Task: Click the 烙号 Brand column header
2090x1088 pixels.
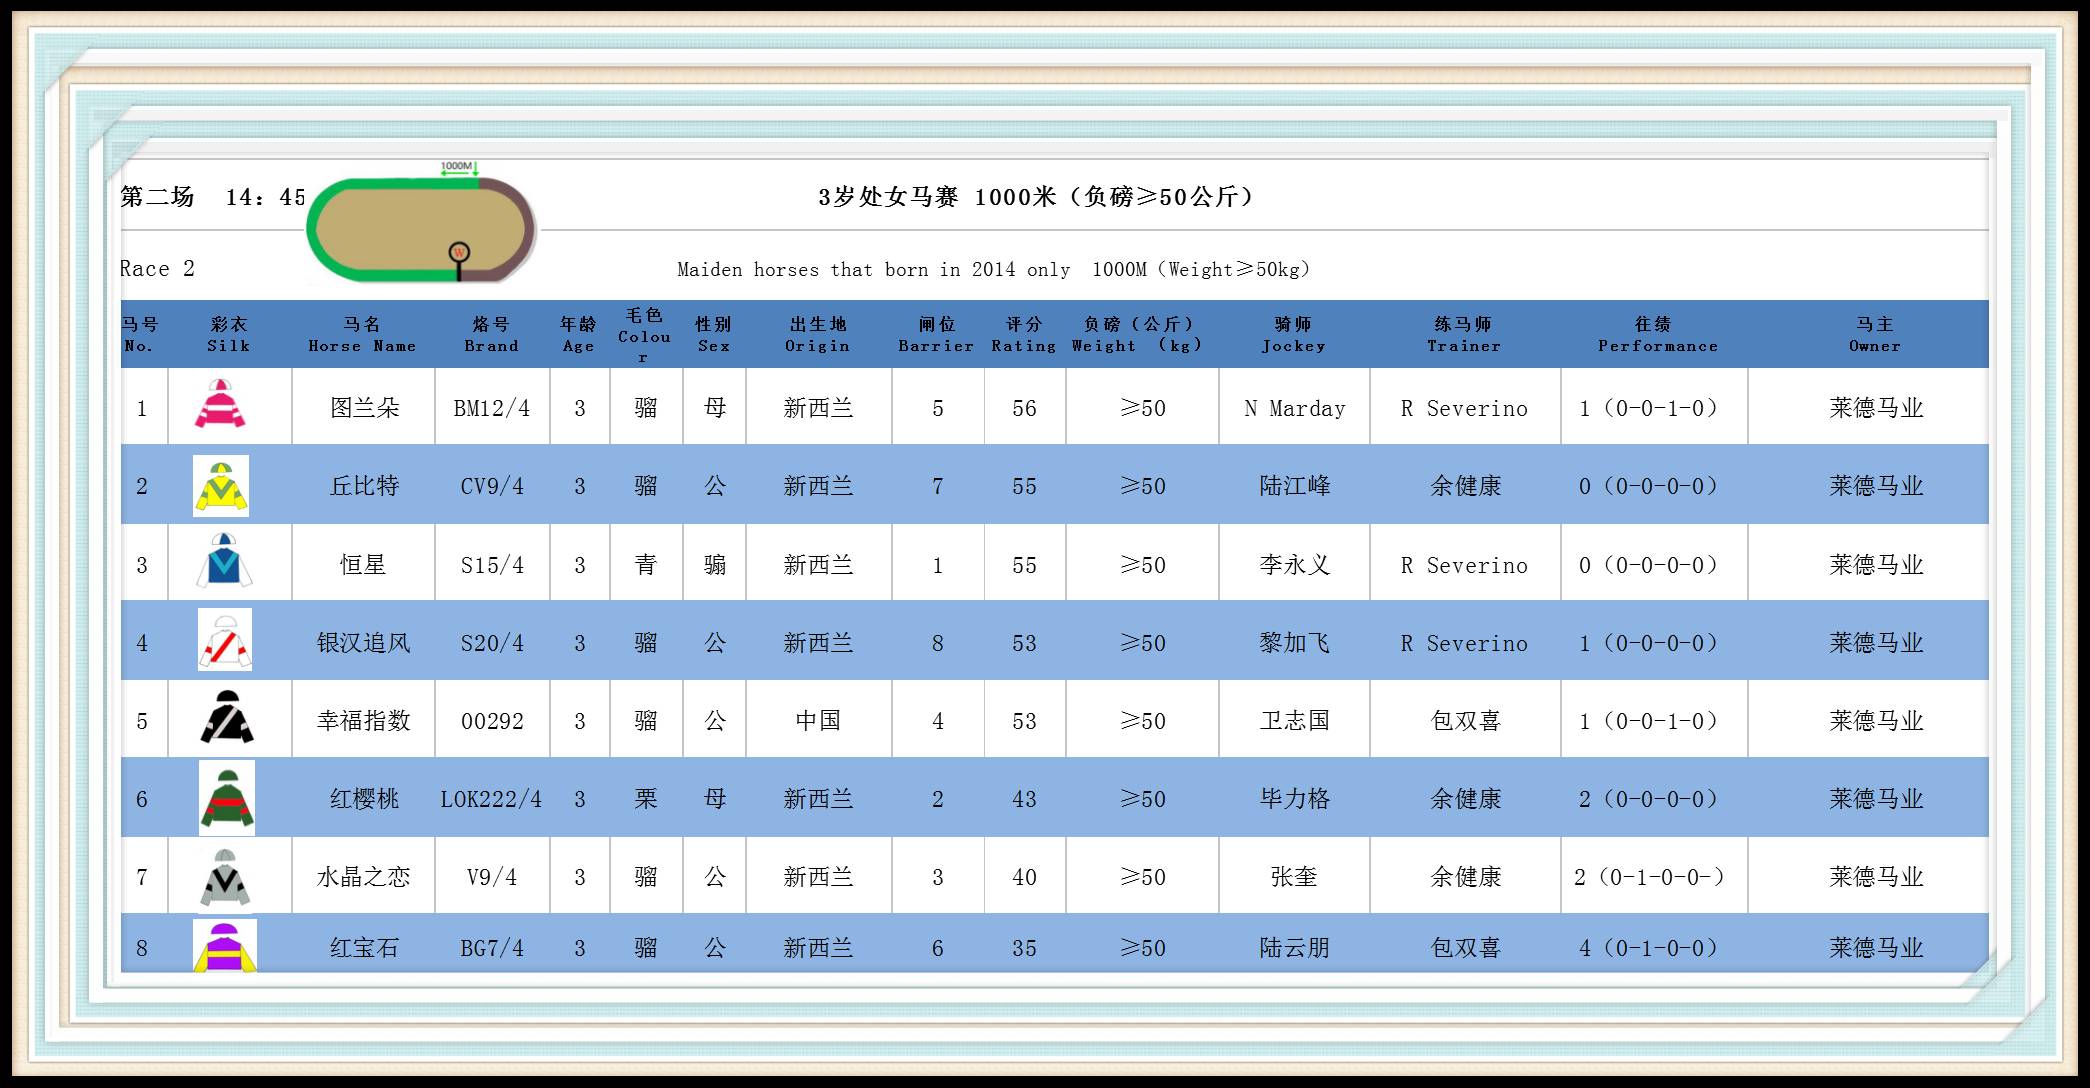Action: point(491,334)
